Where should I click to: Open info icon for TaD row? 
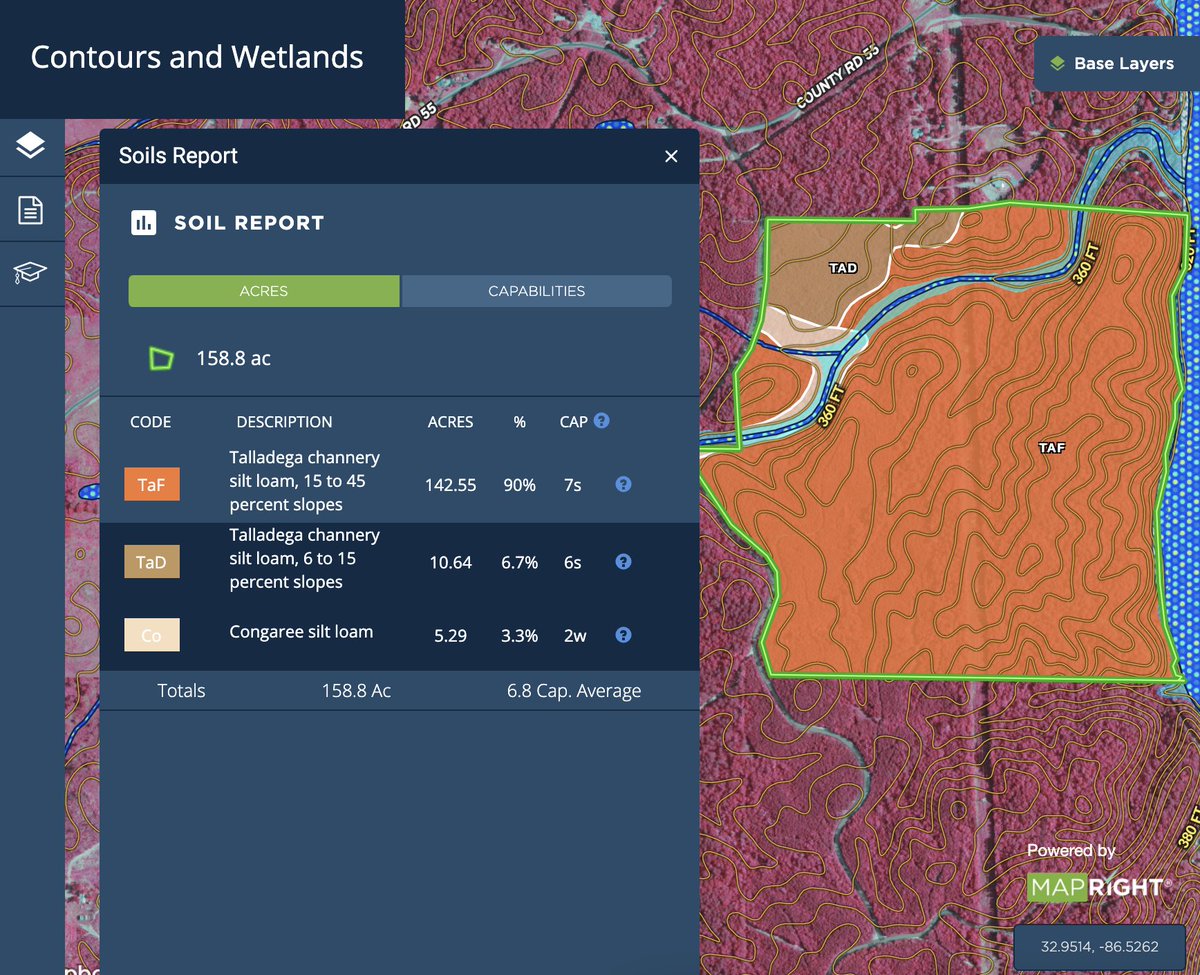click(x=623, y=562)
